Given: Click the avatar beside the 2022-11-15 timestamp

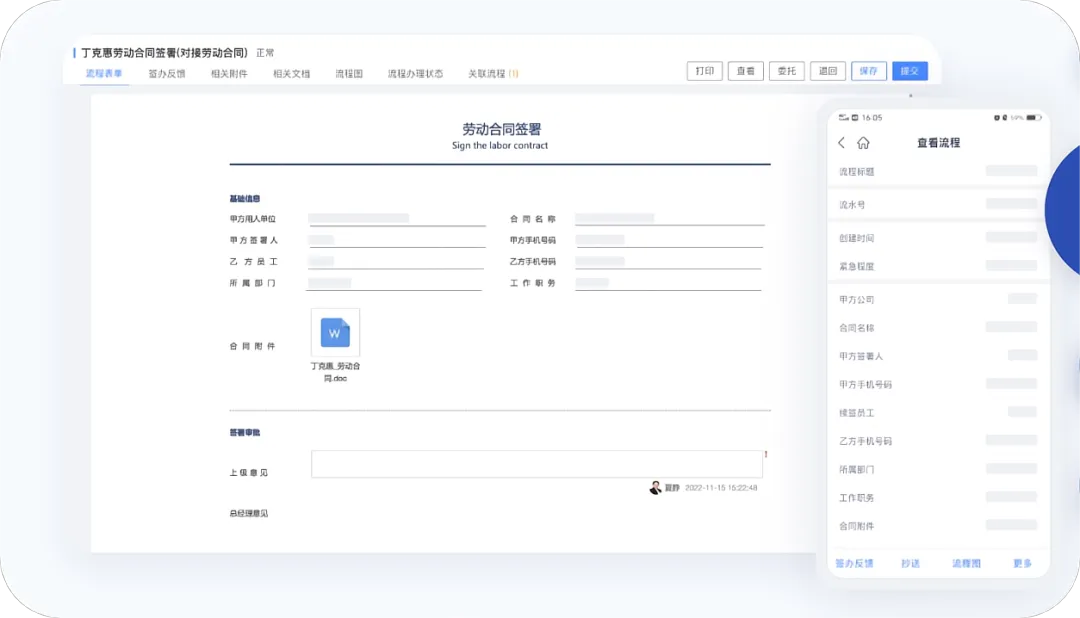Looking at the screenshot, I should click(x=655, y=488).
